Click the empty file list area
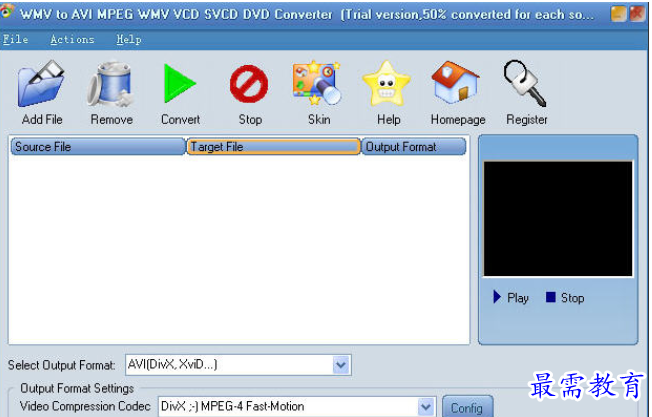The height and width of the screenshot is (417, 652). (x=239, y=249)
